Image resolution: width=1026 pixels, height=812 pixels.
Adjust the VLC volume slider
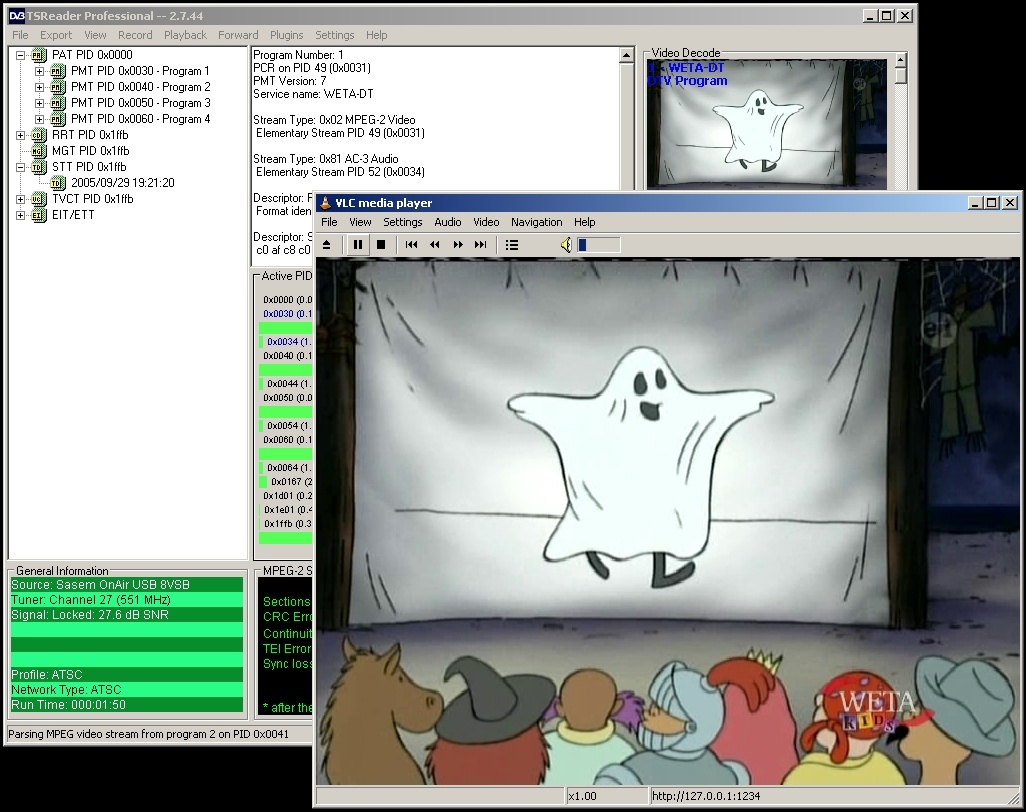click(599, 245)
